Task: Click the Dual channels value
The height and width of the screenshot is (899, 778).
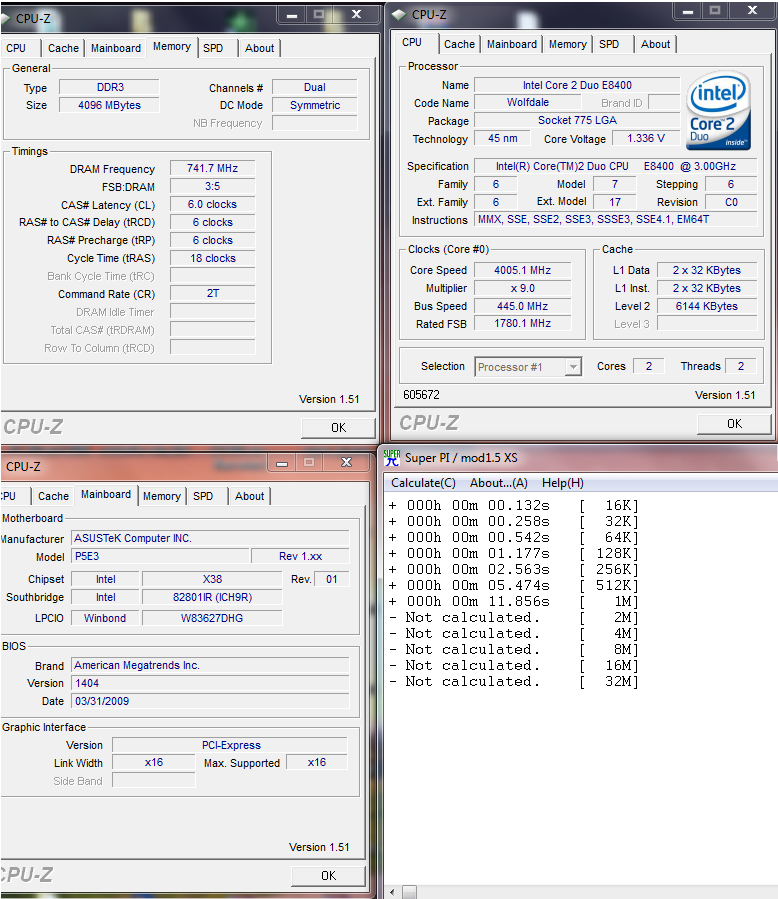Action: pyautogui.click(x=315, y=88)
